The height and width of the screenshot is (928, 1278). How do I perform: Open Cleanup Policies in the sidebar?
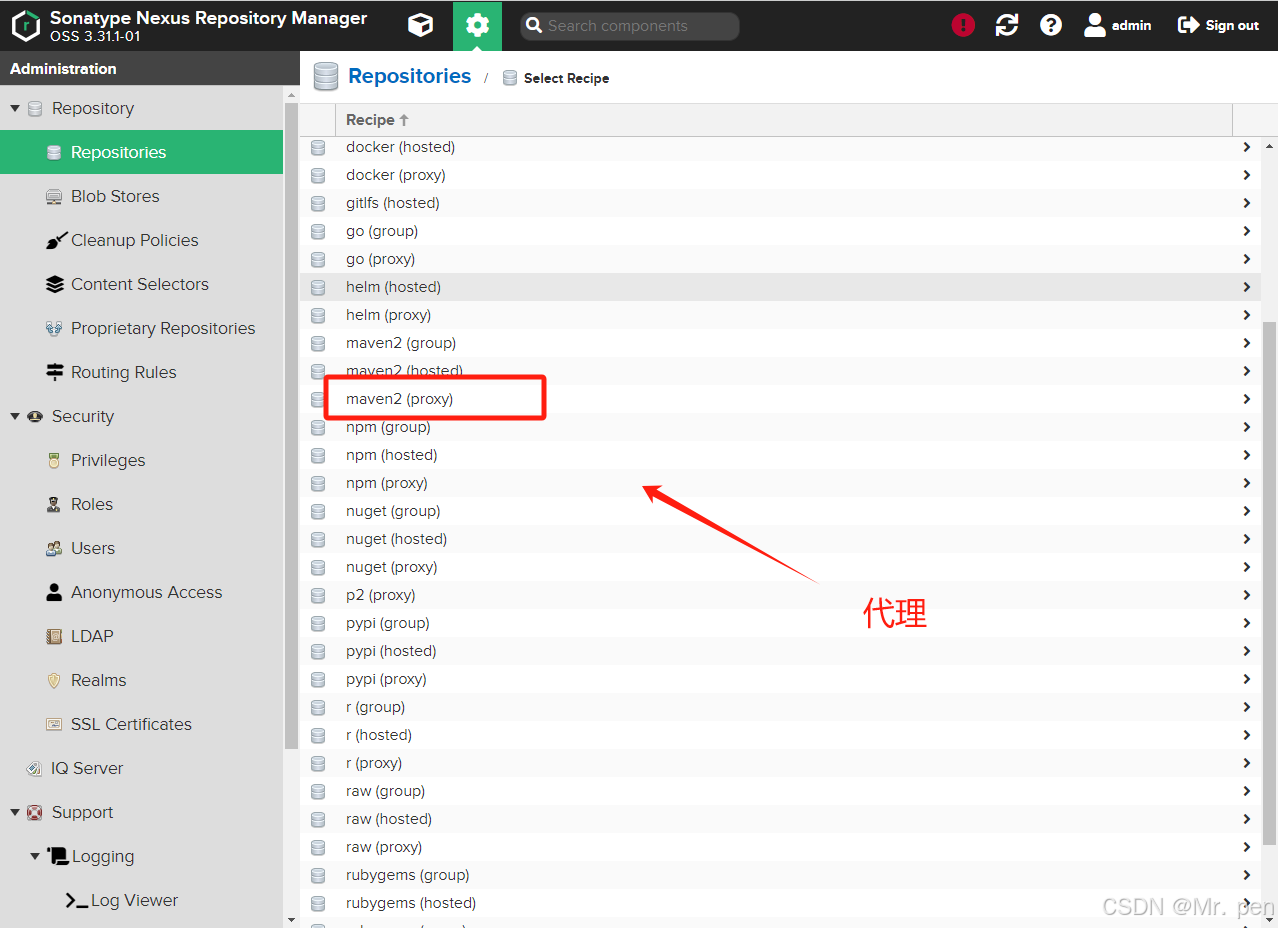(x=142, y=240)
